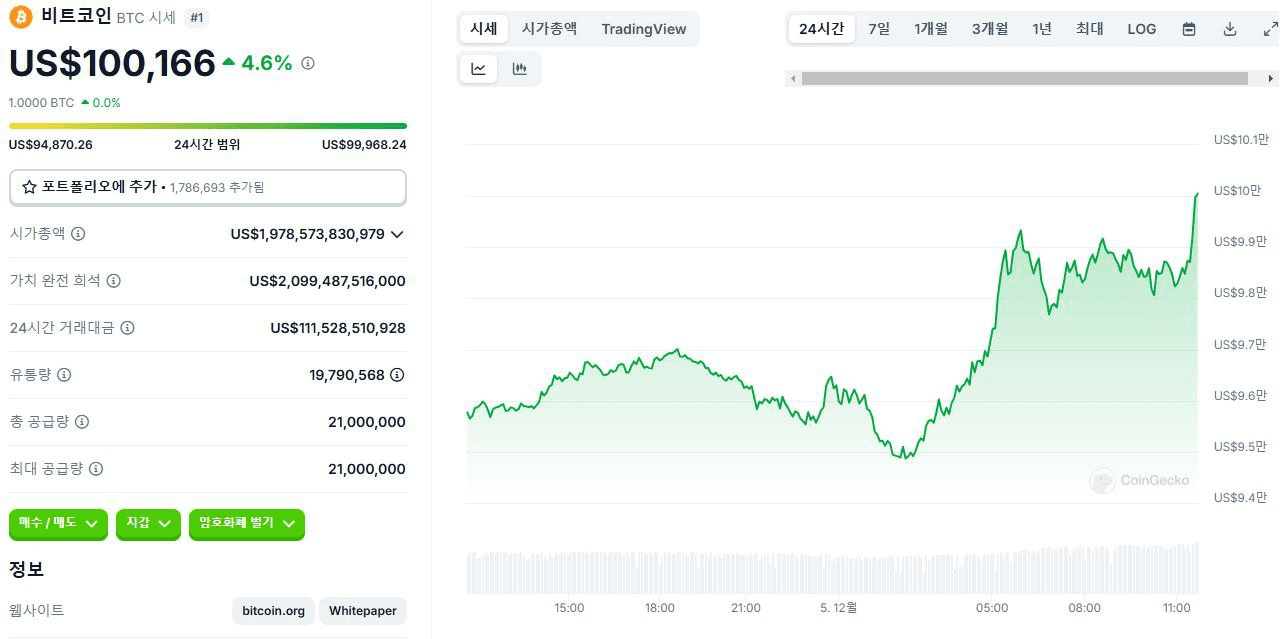Open info tooltip next to 최대 공급량
The image size is (1284, 639).
[96, 469]
